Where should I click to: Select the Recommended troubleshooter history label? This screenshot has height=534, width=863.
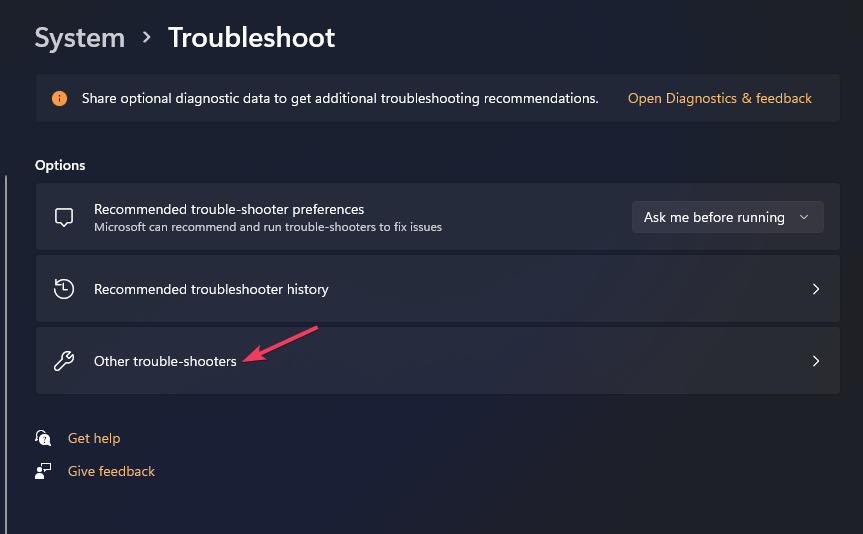211,289
